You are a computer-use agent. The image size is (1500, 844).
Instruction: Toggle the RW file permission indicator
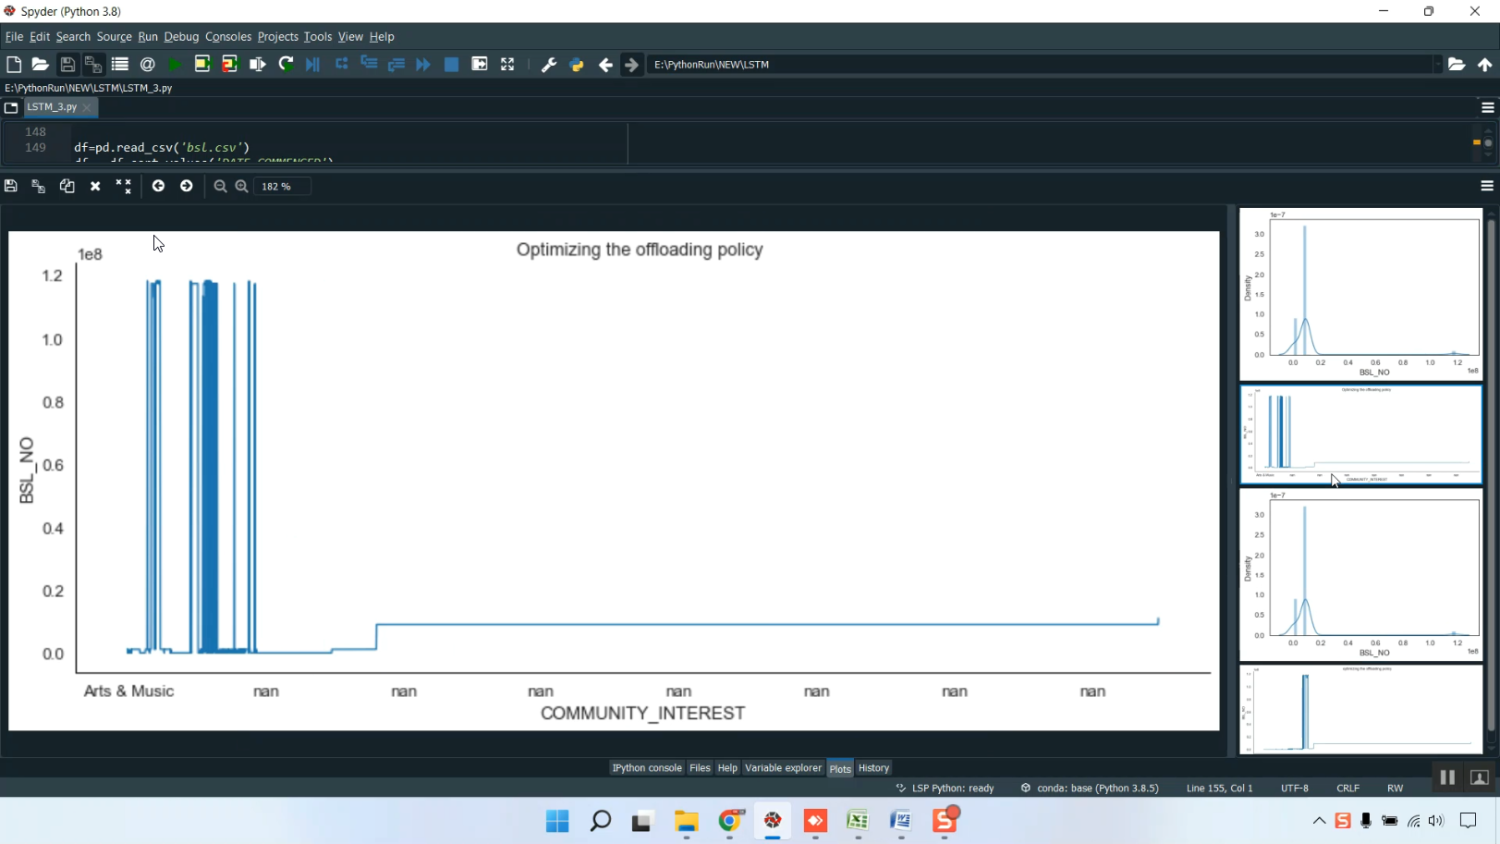coord(1394,788)
